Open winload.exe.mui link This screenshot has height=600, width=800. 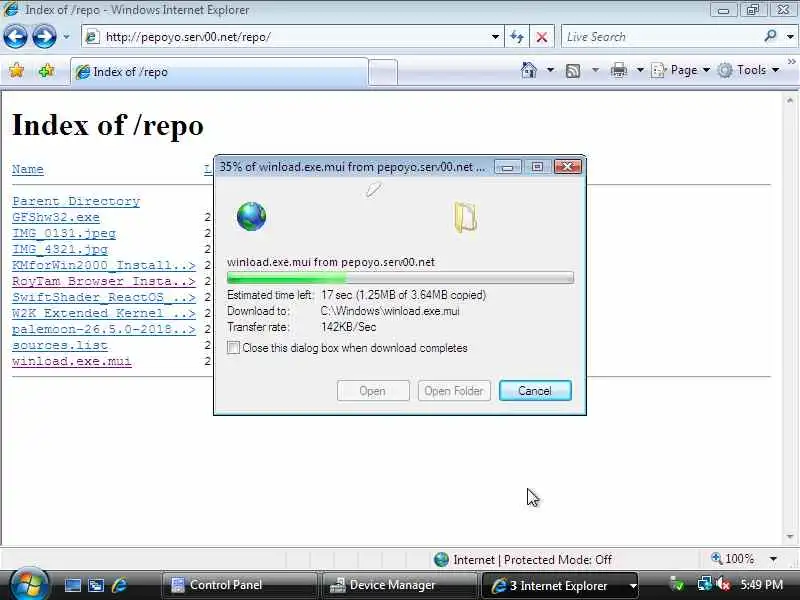click(x=71, y=361)
